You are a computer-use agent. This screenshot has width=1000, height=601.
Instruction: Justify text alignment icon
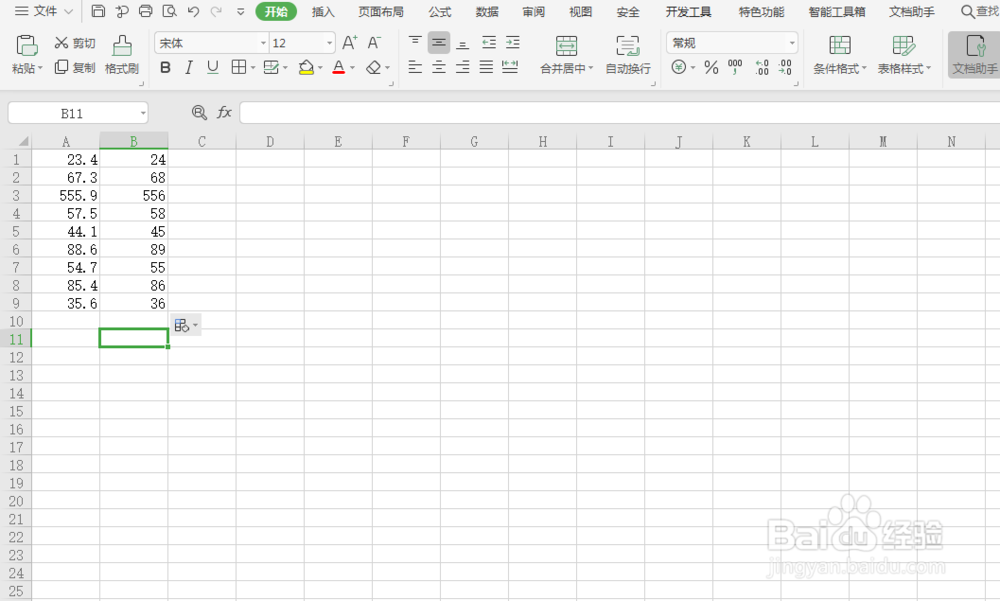[x=486, y=67]
